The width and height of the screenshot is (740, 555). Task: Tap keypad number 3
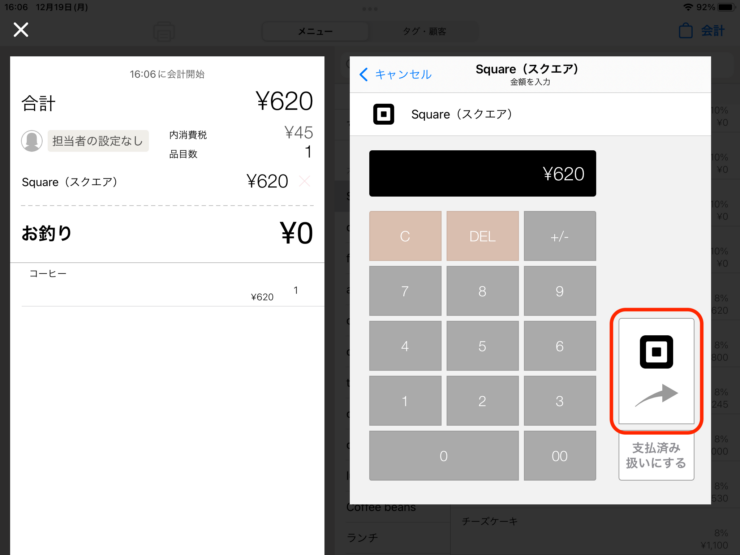(560, 401)
